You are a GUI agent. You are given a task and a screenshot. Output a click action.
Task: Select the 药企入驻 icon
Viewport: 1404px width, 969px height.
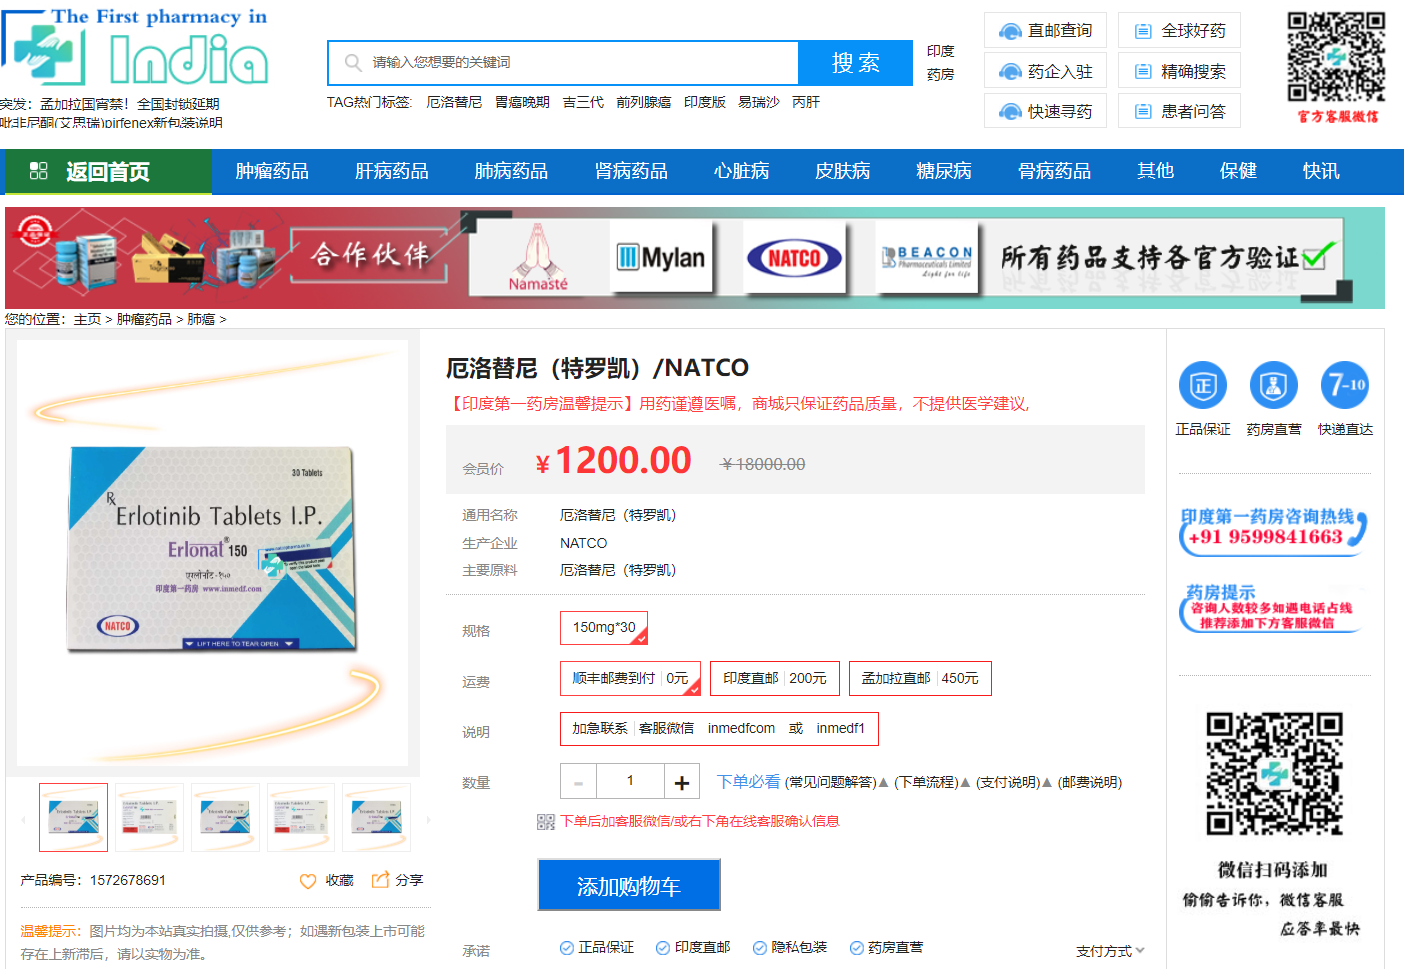tap(1044, 70)
